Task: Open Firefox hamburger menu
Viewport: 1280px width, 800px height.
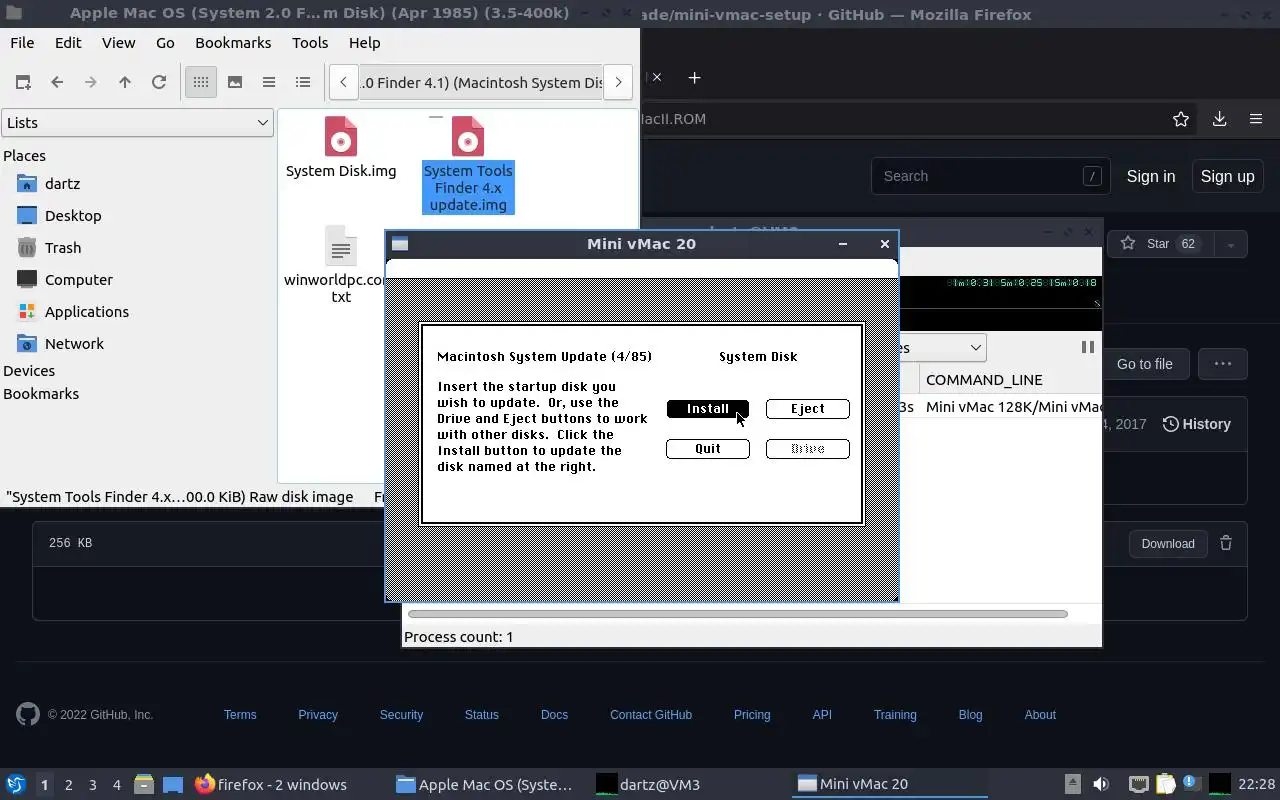Action: pos(1256,119)
